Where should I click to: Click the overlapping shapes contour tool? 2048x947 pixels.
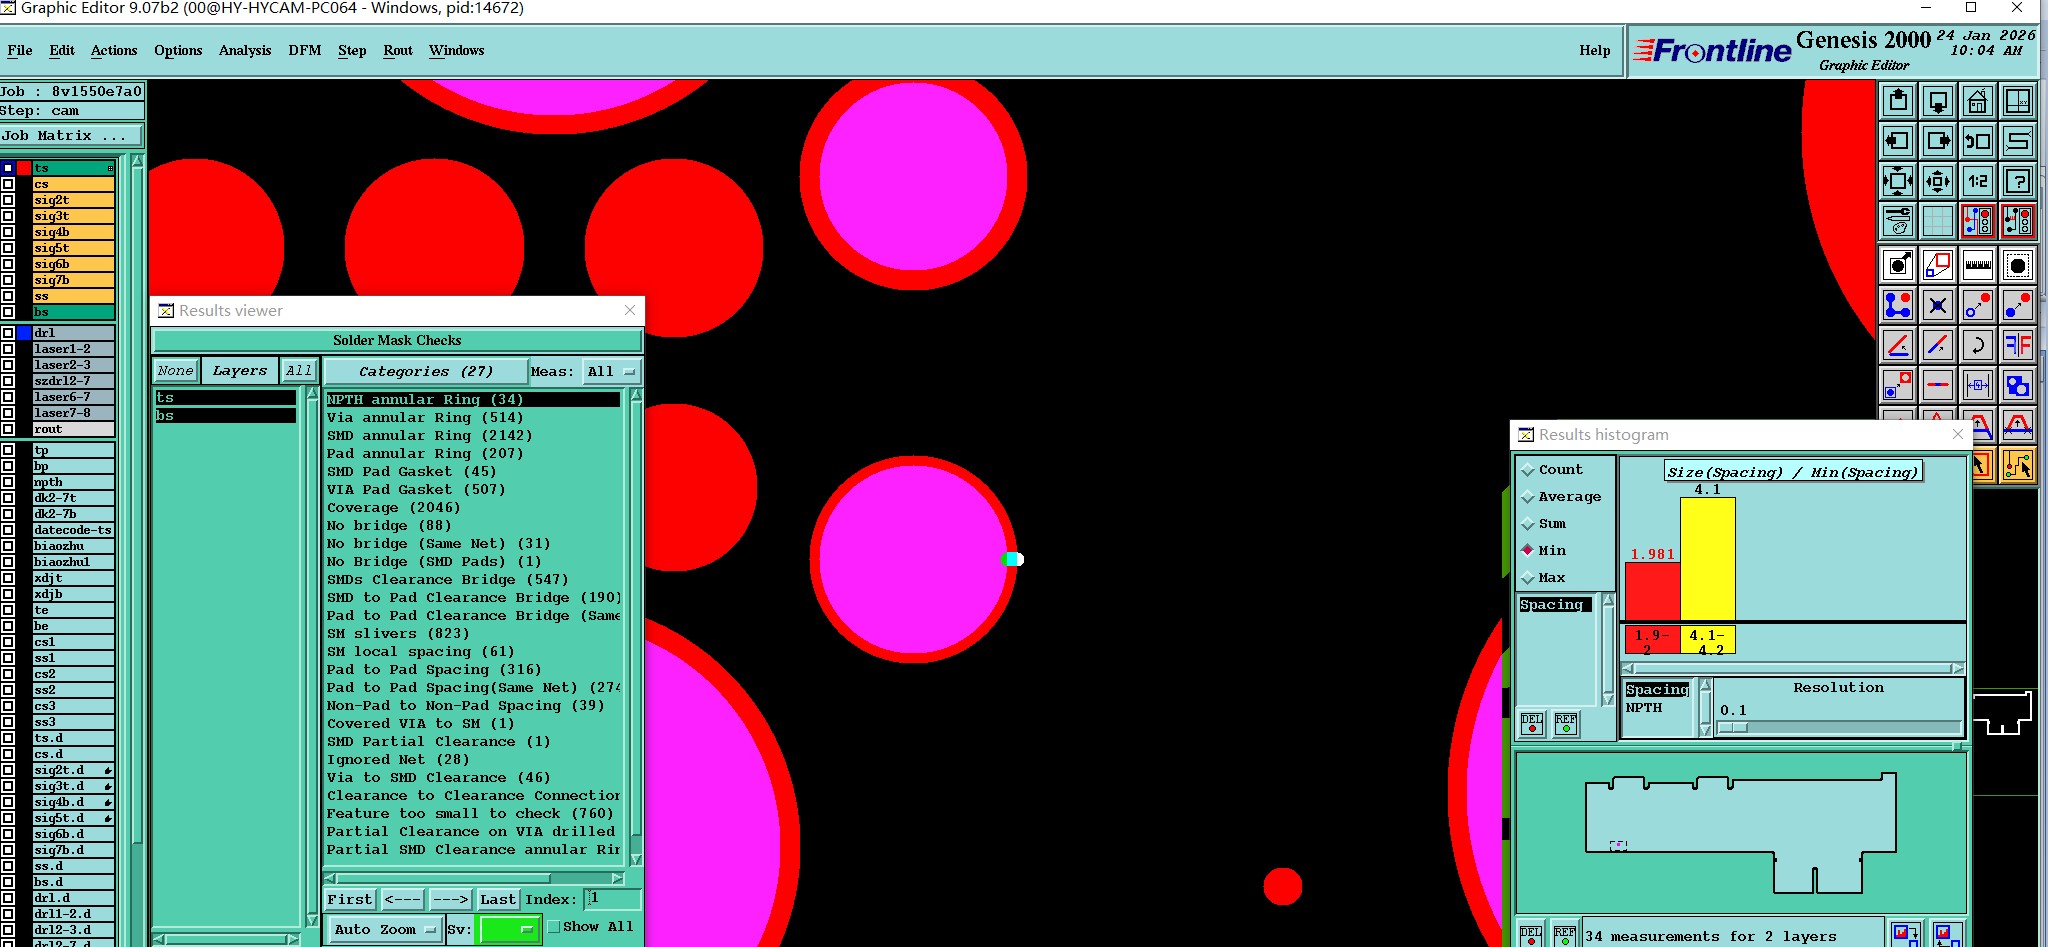tap(2018, 385)
